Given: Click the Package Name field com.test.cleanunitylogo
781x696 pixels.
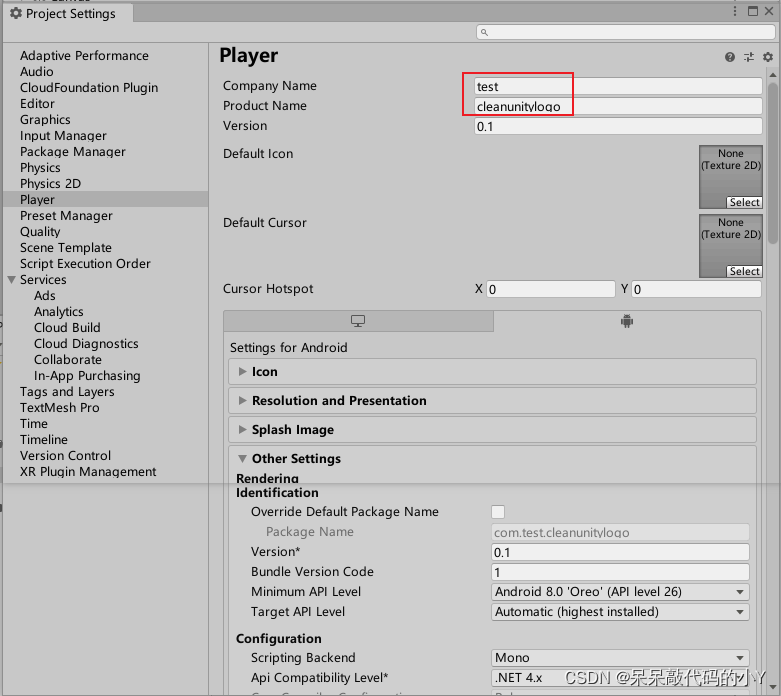Looking at the screenshot, I should coord(620,532).
